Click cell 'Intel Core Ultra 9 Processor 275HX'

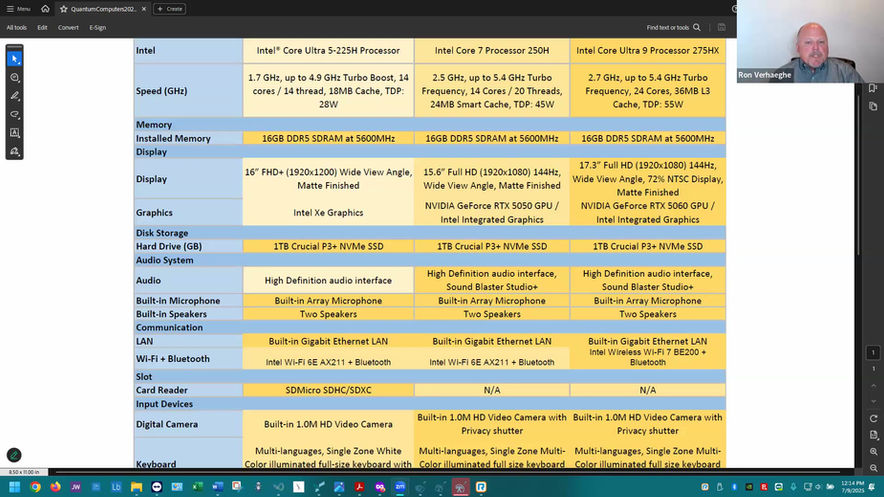point(647,50)
